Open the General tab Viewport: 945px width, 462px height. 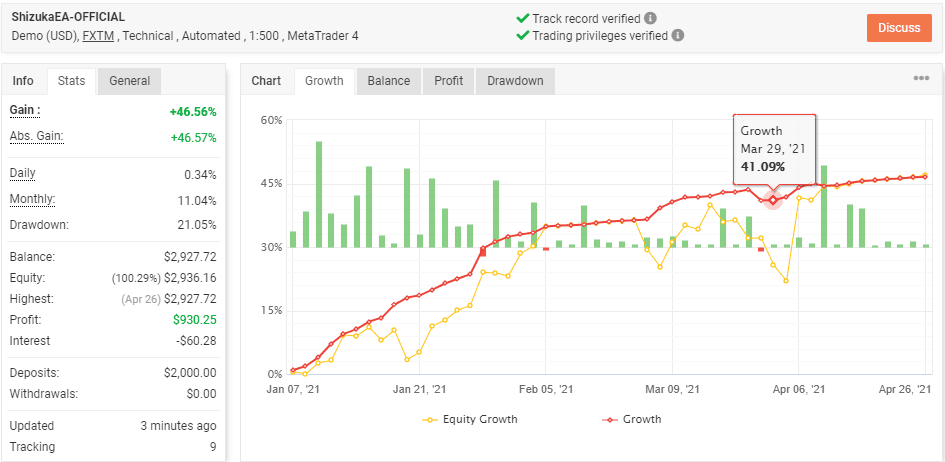coord(130,81)
